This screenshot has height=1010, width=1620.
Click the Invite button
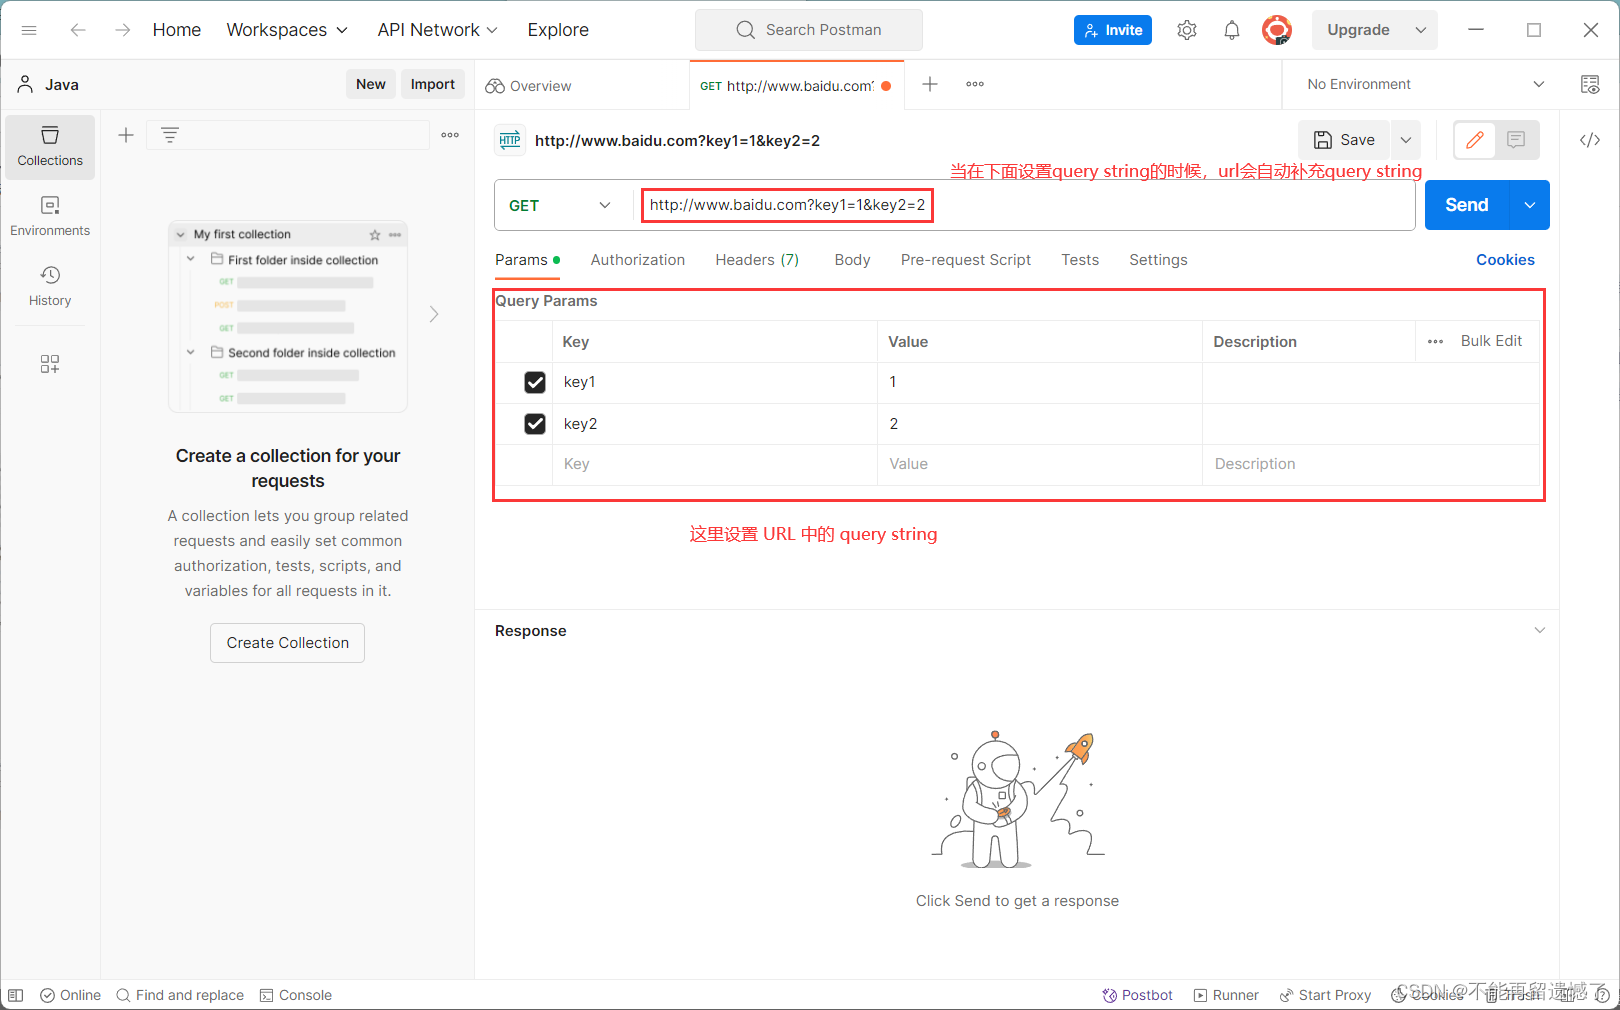tap(1113, 30)
